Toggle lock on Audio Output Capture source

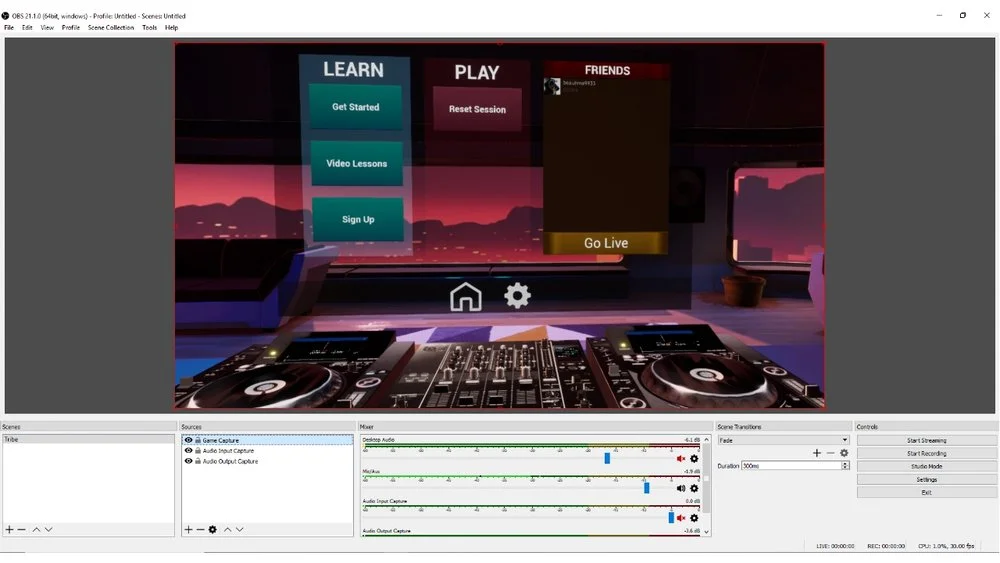(x=198, y=461)
